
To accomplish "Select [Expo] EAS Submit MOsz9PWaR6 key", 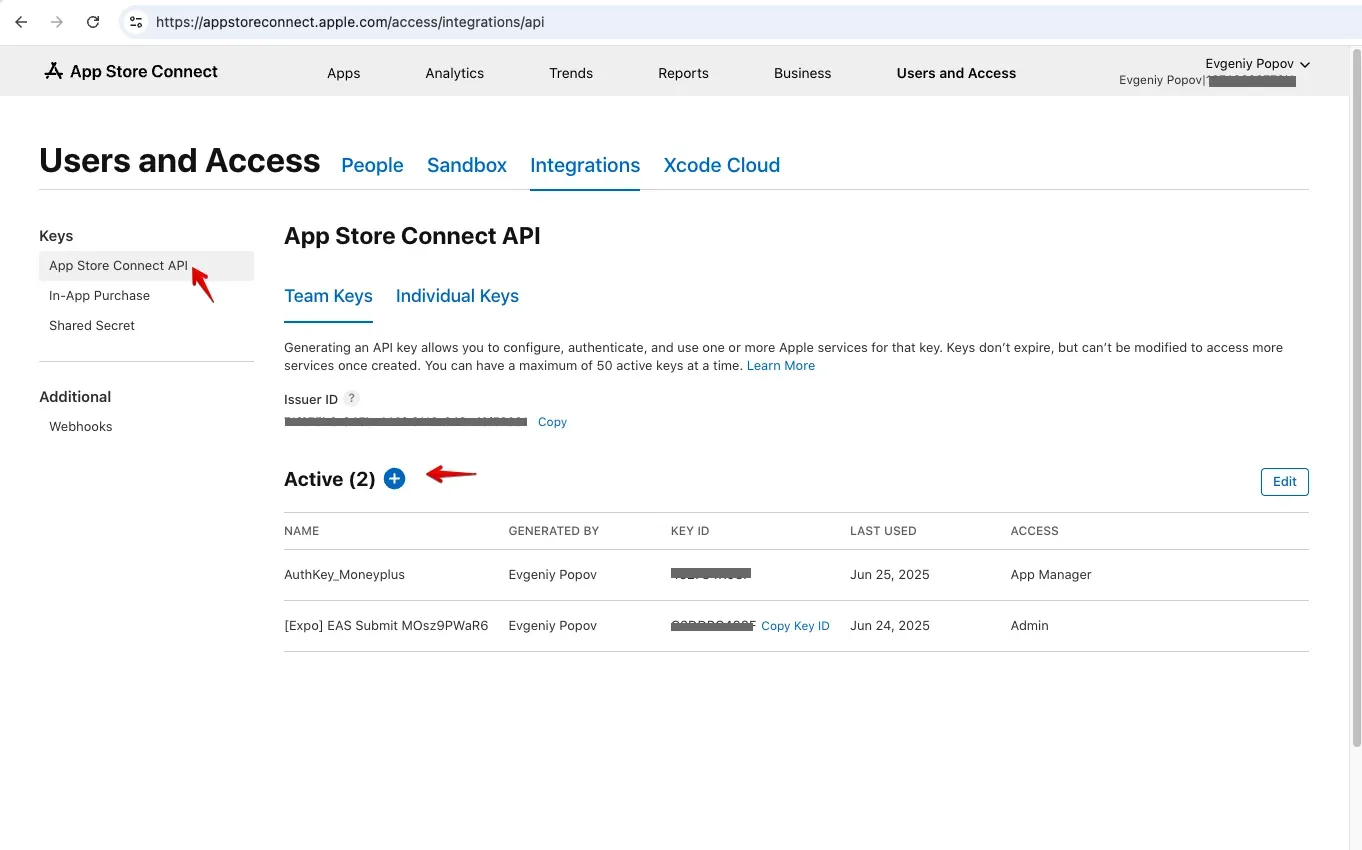I will coord(386,626).
